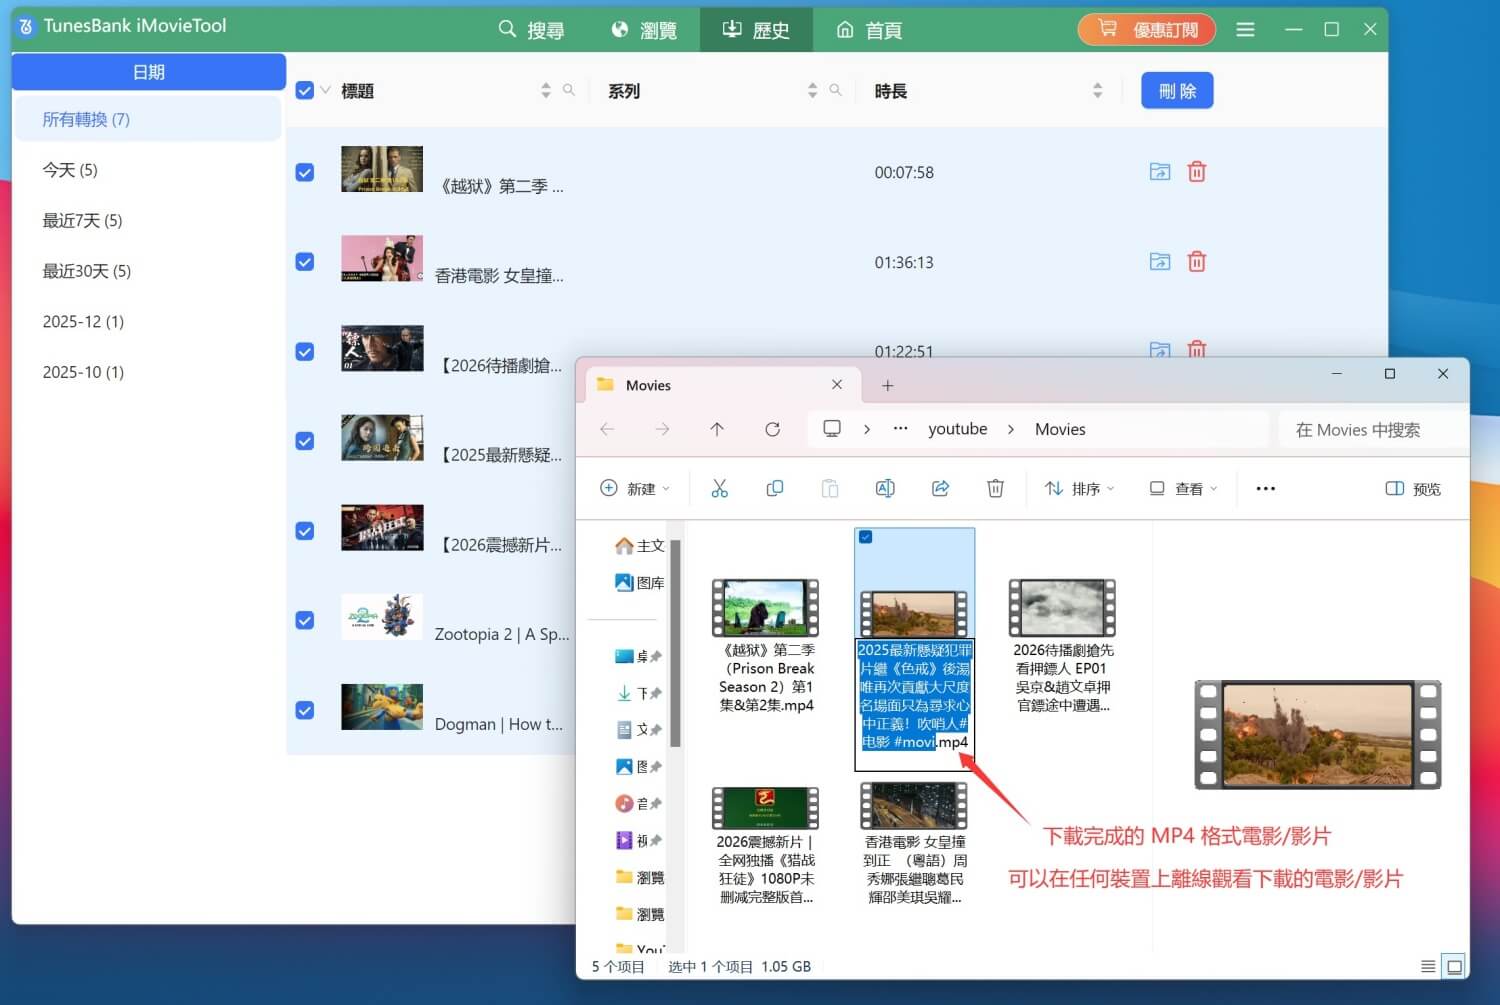Image resolution: width=1500 pixels, height=1005 pixels.
Task: Open the hamburger menu in TunesBank toolbar
Action: 1245,30
